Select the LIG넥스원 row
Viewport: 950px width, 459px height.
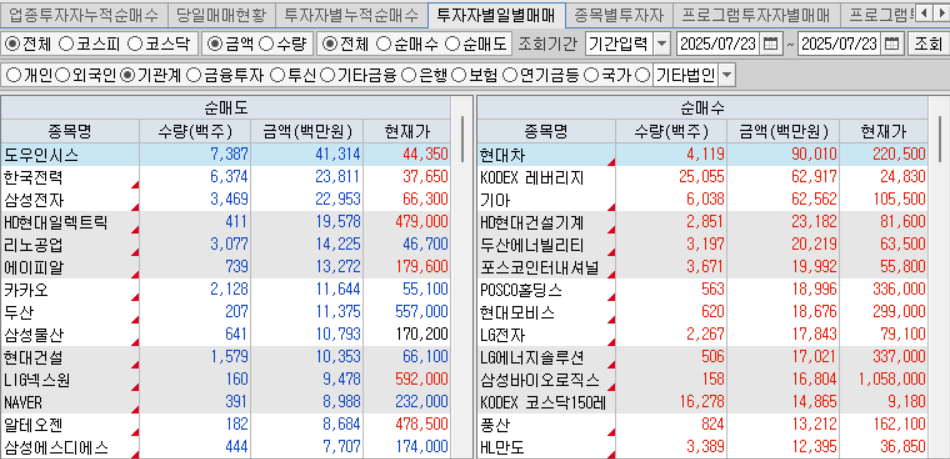(x=225, y=380)
